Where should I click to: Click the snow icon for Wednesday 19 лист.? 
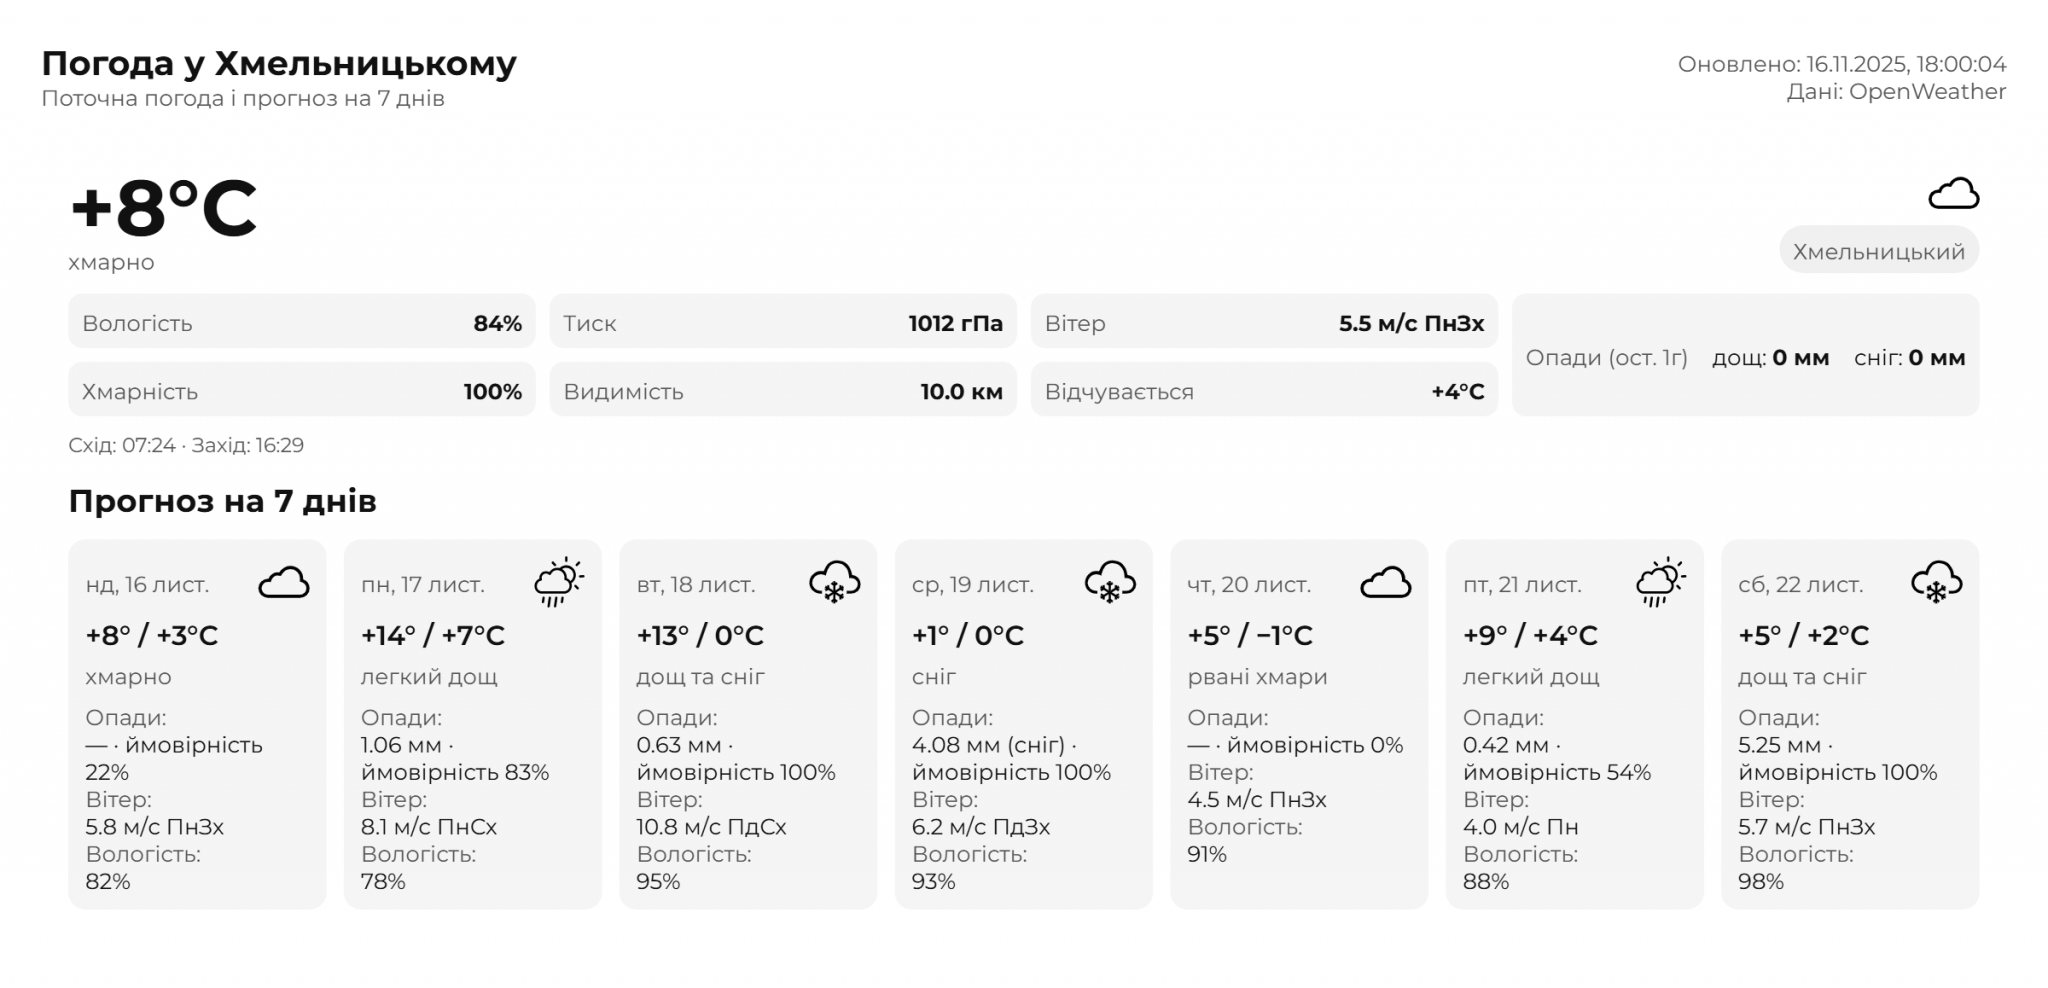point(1110,583)
